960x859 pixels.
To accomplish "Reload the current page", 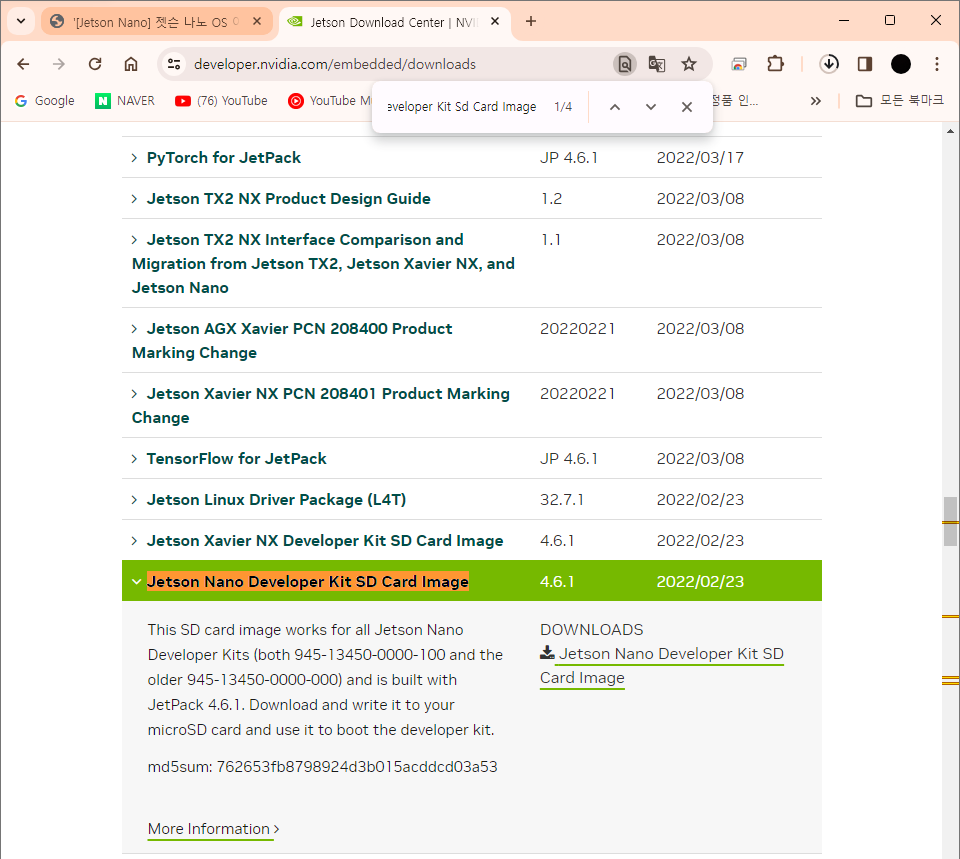I will [x=95, y=64].
